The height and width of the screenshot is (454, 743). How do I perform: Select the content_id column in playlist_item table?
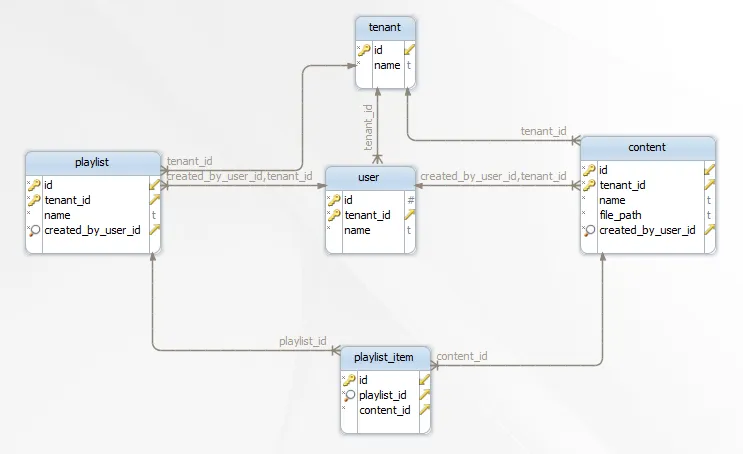click(x=385, y=410)
